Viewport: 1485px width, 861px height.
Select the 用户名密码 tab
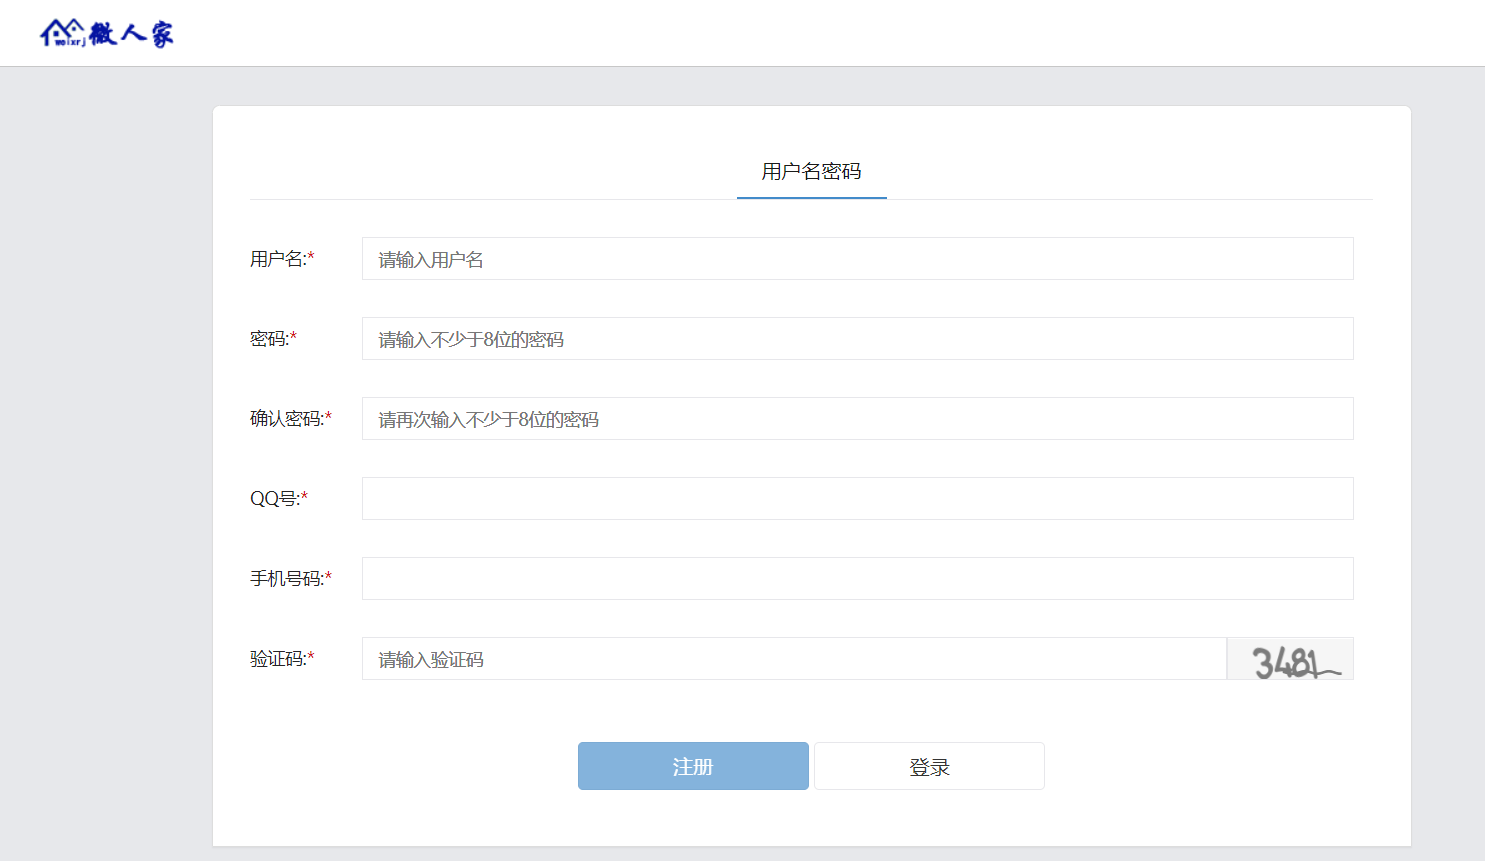tap(811, 172)
